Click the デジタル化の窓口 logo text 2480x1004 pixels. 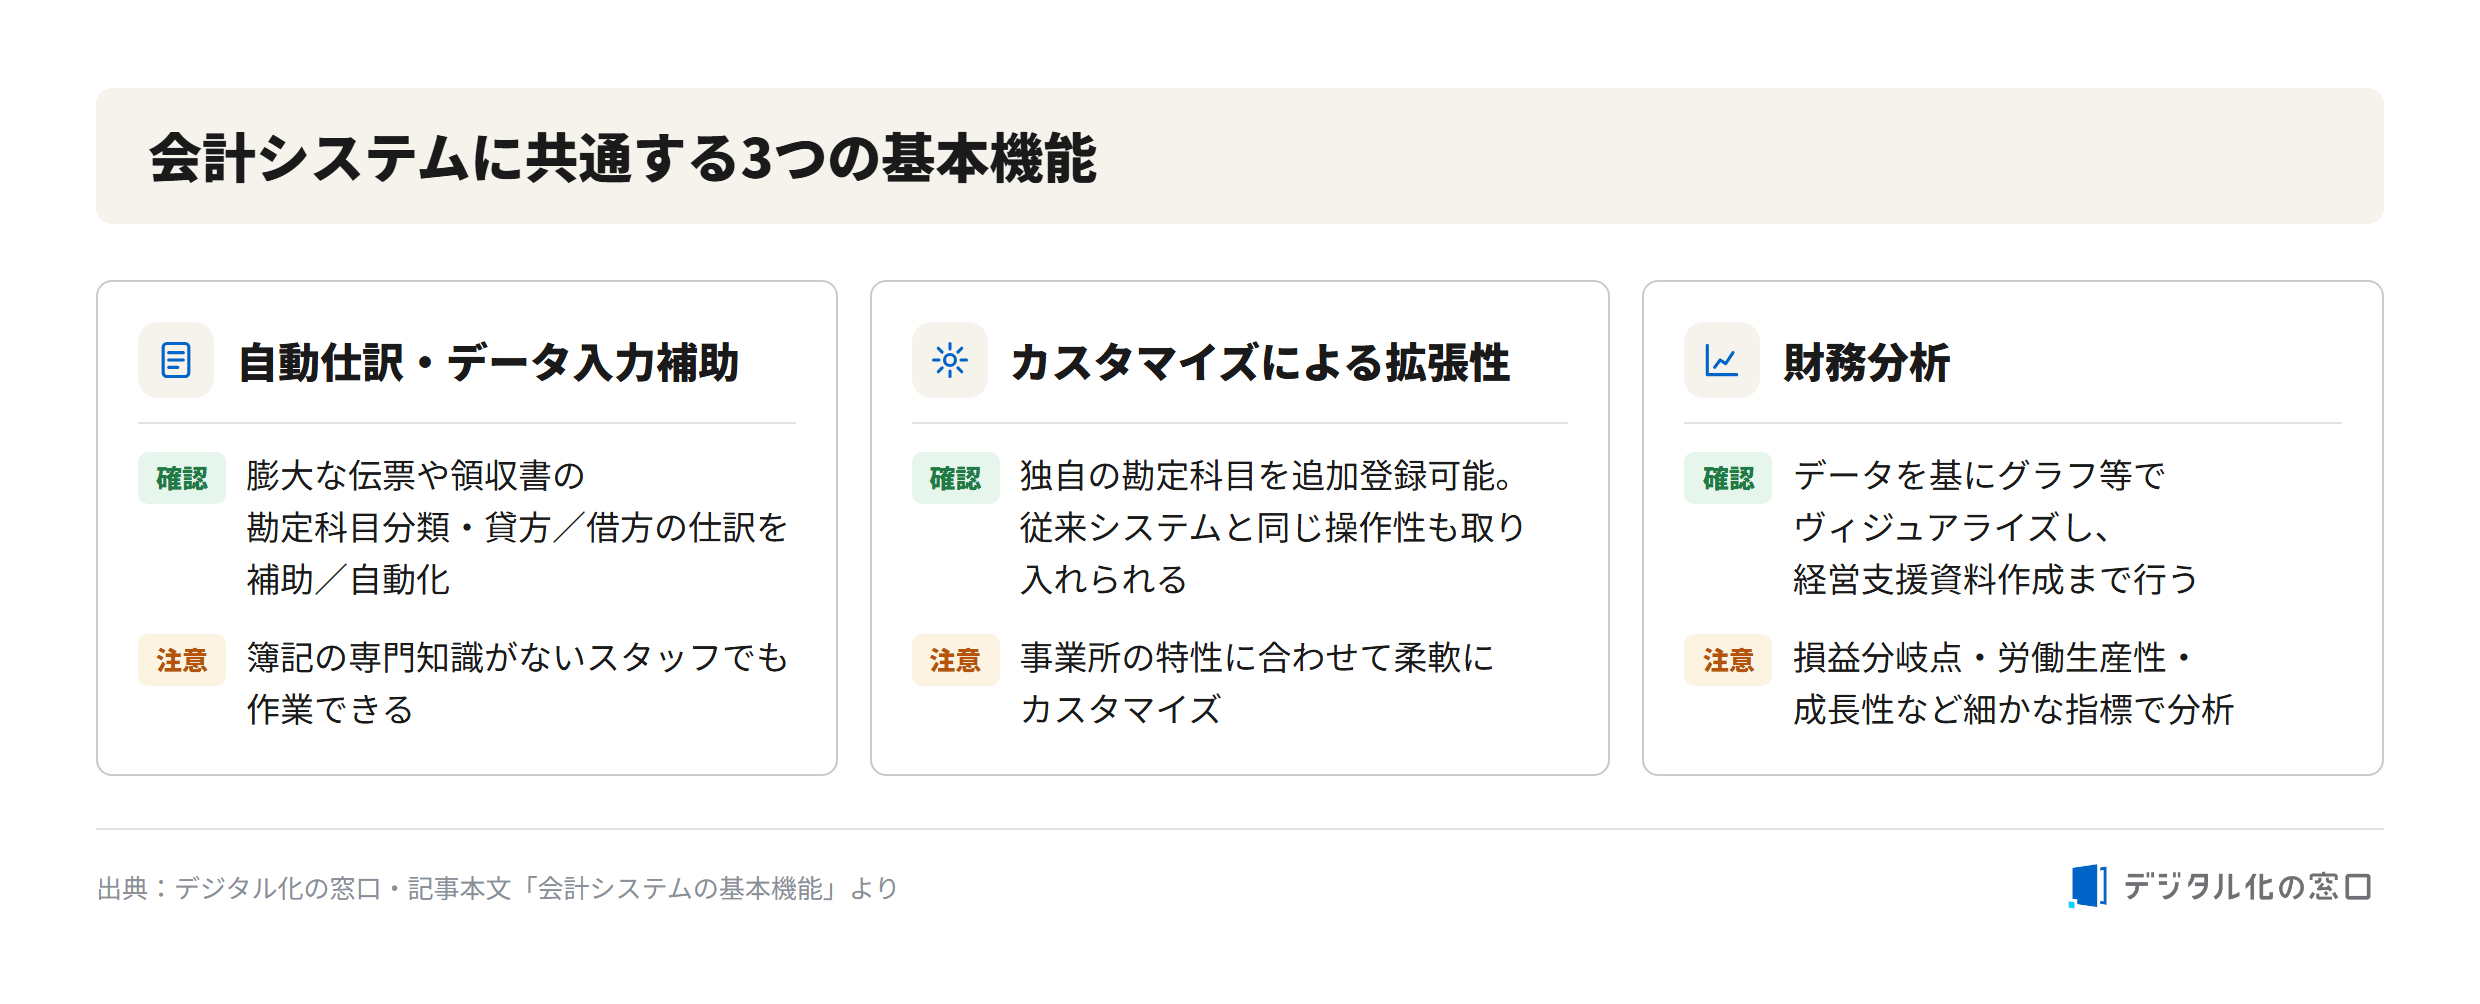pyautogui.click(x=2247, y=886)
